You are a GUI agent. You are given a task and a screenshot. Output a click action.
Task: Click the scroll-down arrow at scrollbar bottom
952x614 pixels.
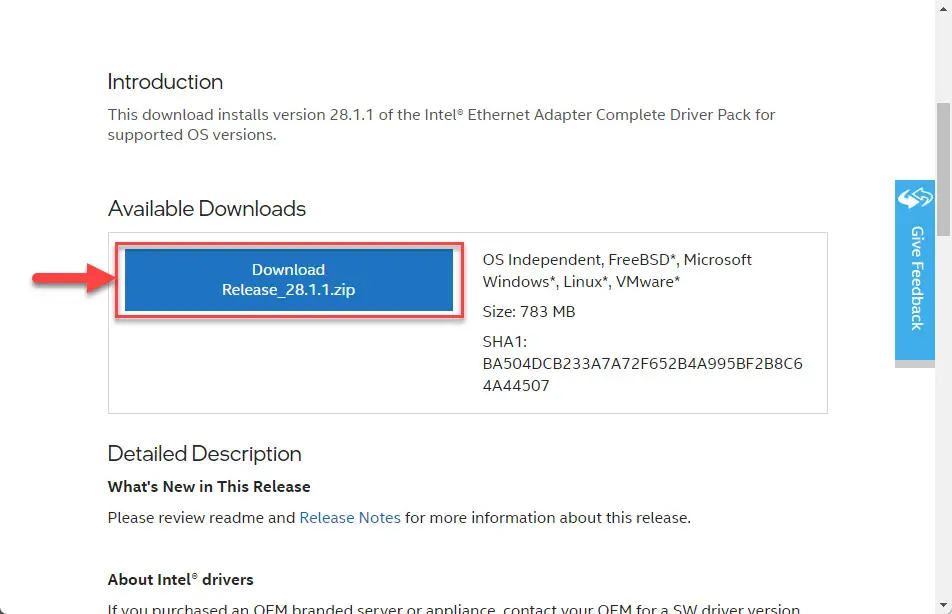click(x=943, y=605)
